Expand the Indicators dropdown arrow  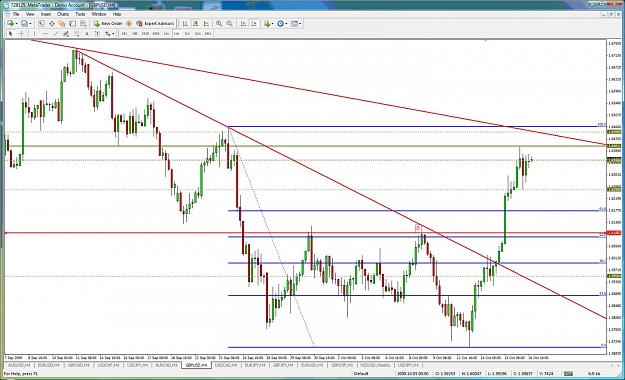pos(272,24)
